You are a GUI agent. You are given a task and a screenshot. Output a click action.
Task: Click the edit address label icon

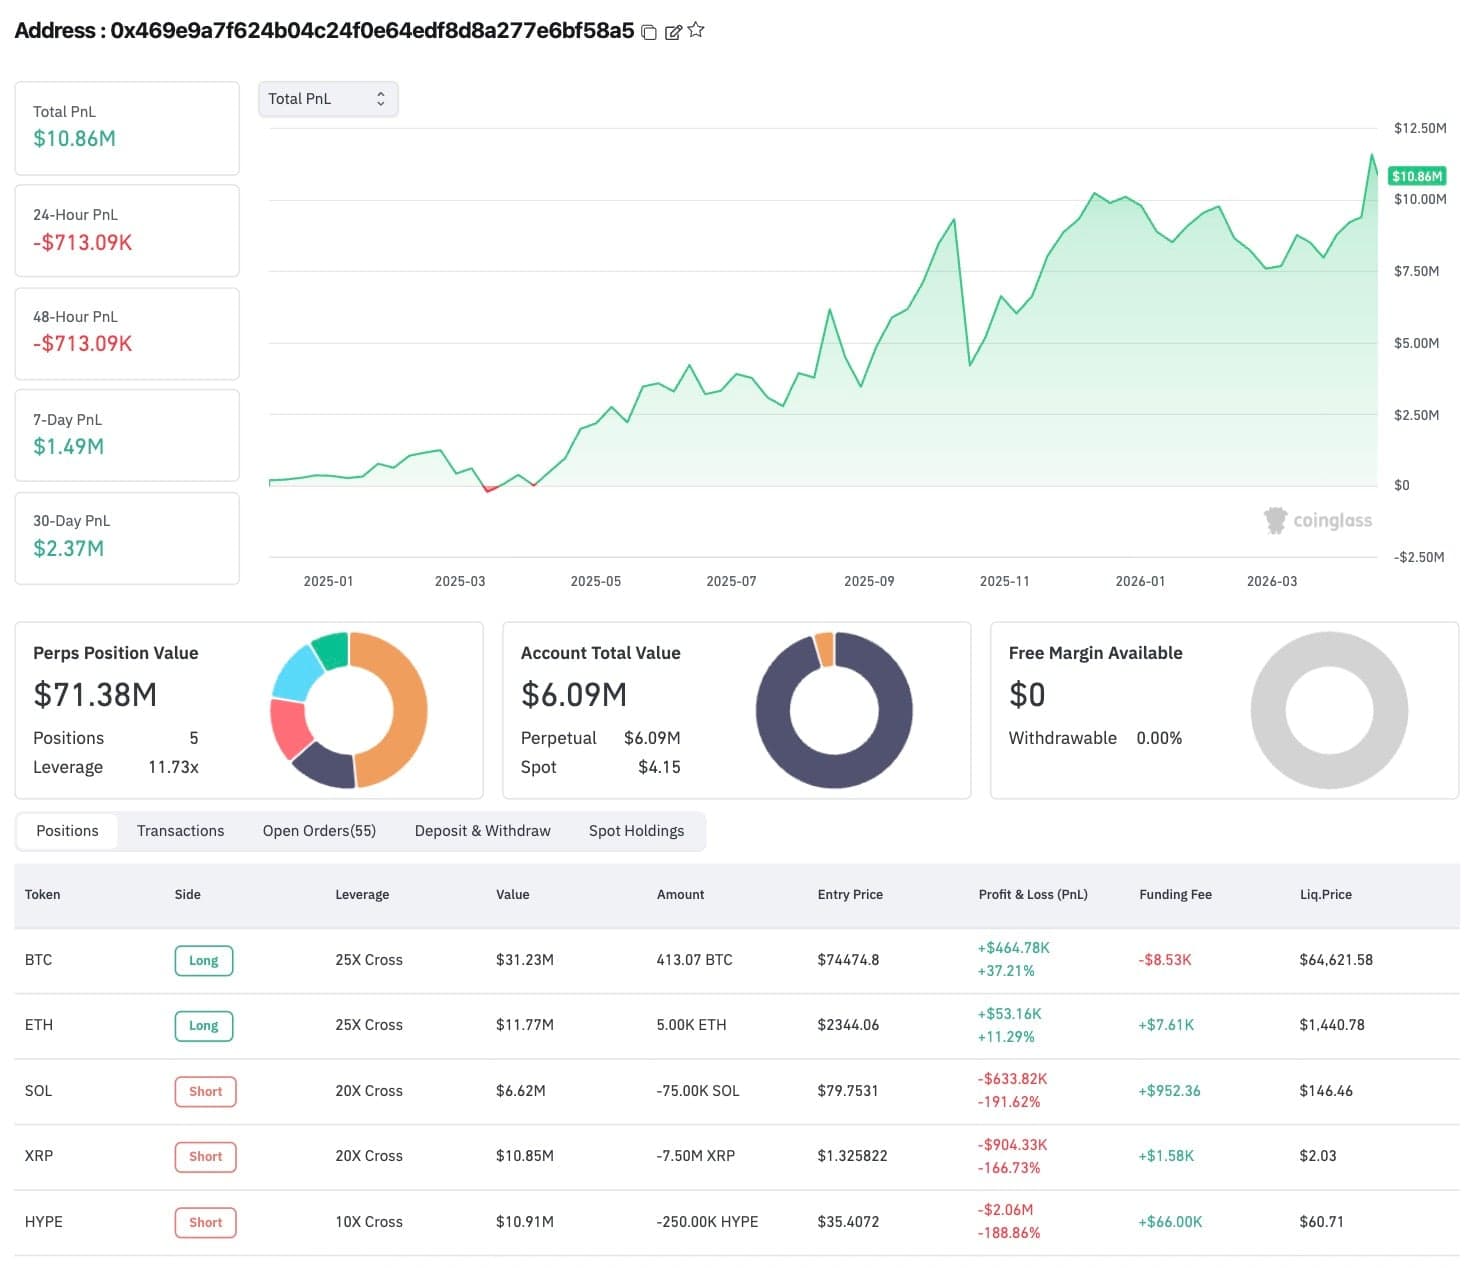pos(673,32)
